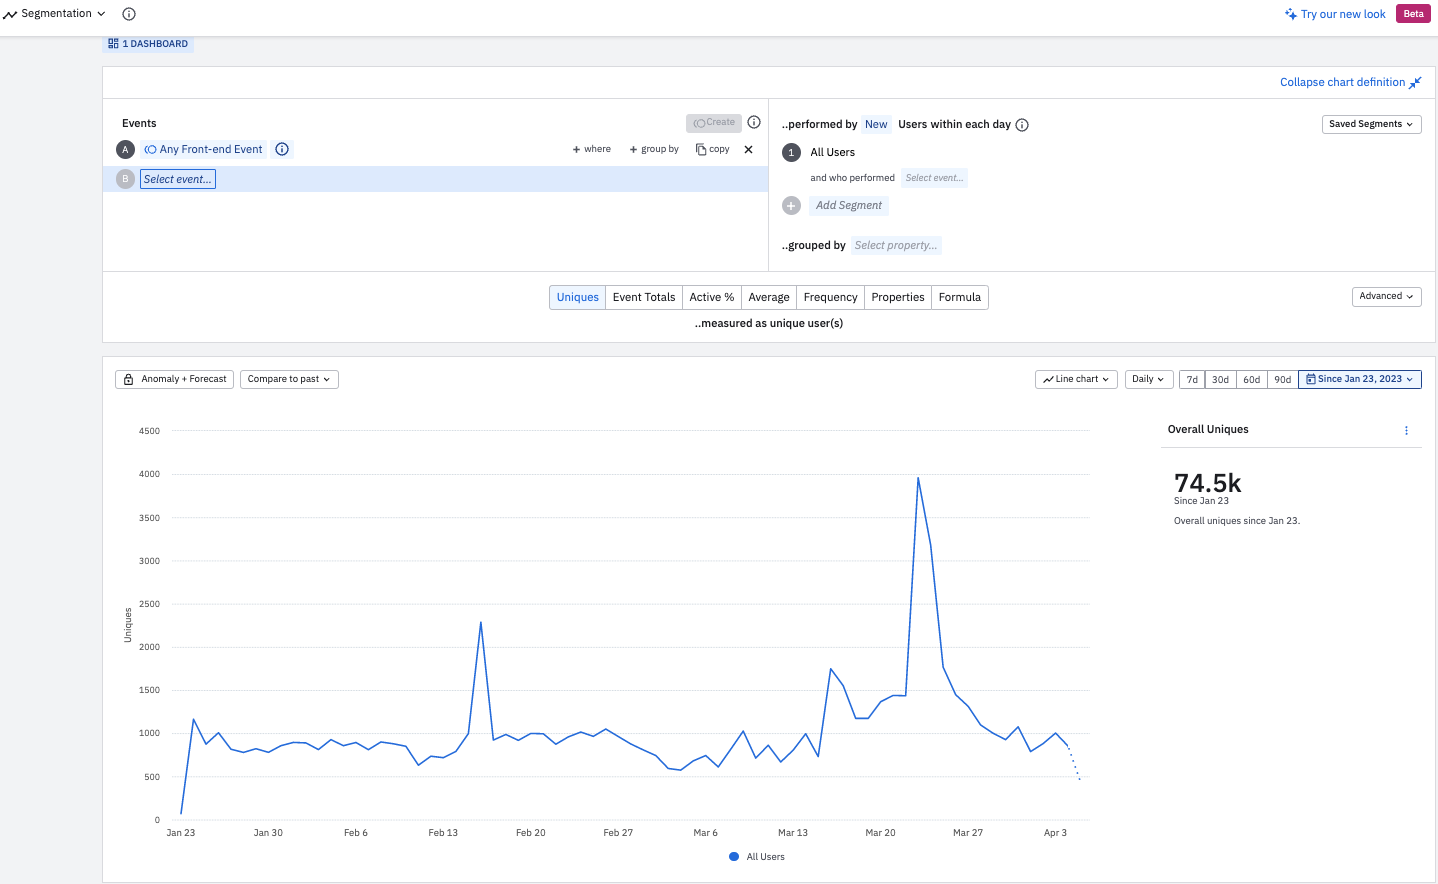Click info icon after 'Users within each day'
Viewport: 1438px width, 884px height.
click(x=1022, y=125)
